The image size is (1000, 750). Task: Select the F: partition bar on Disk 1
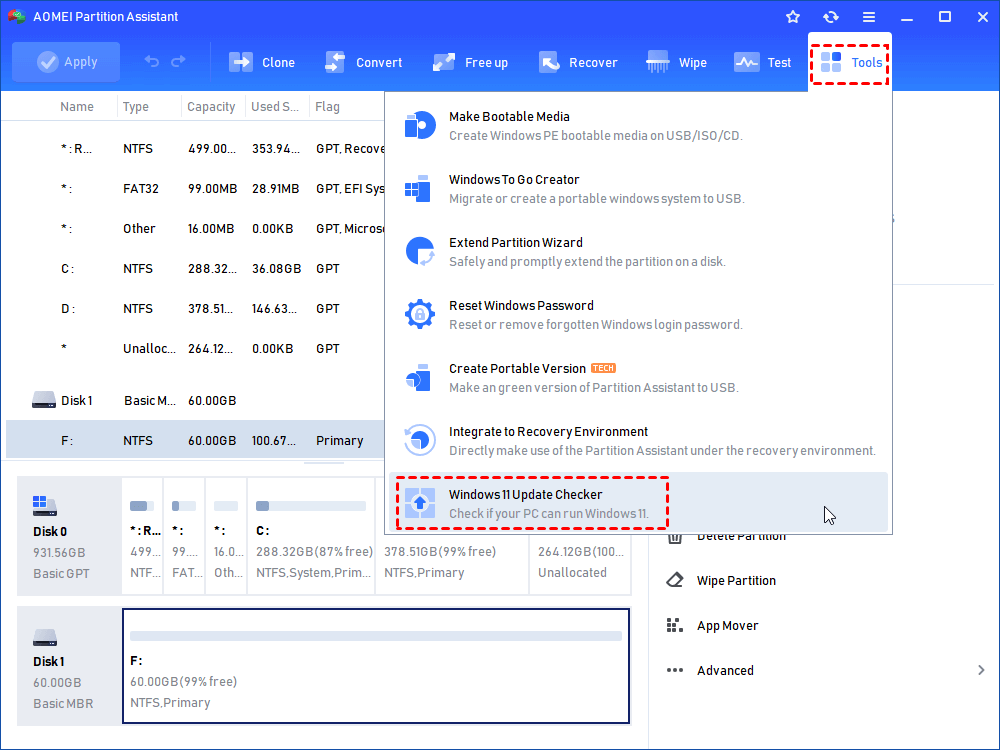pyautogui.click(x=376, y=665)
